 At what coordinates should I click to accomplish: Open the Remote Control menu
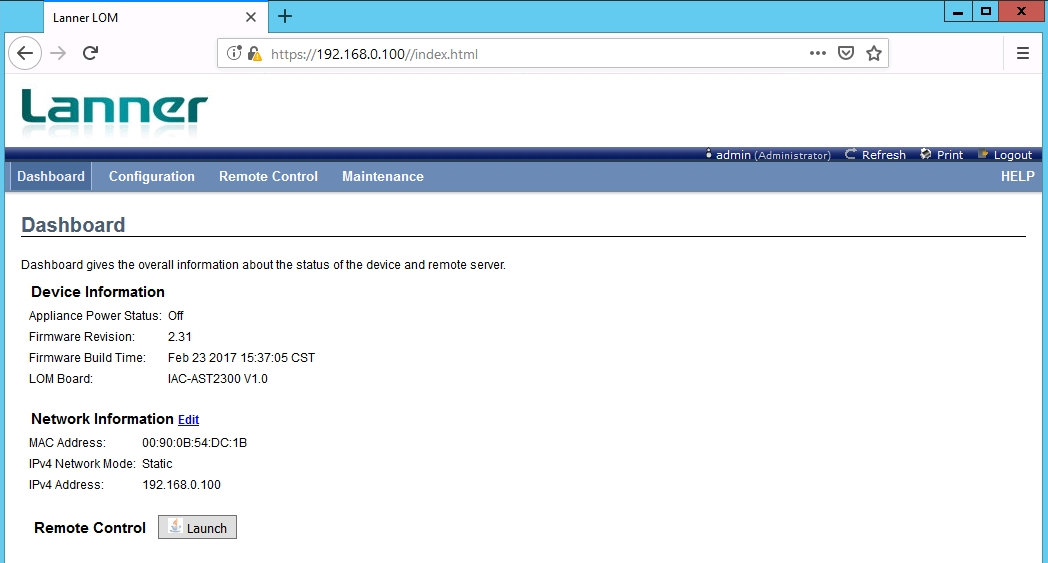click(x=268, y=177)
